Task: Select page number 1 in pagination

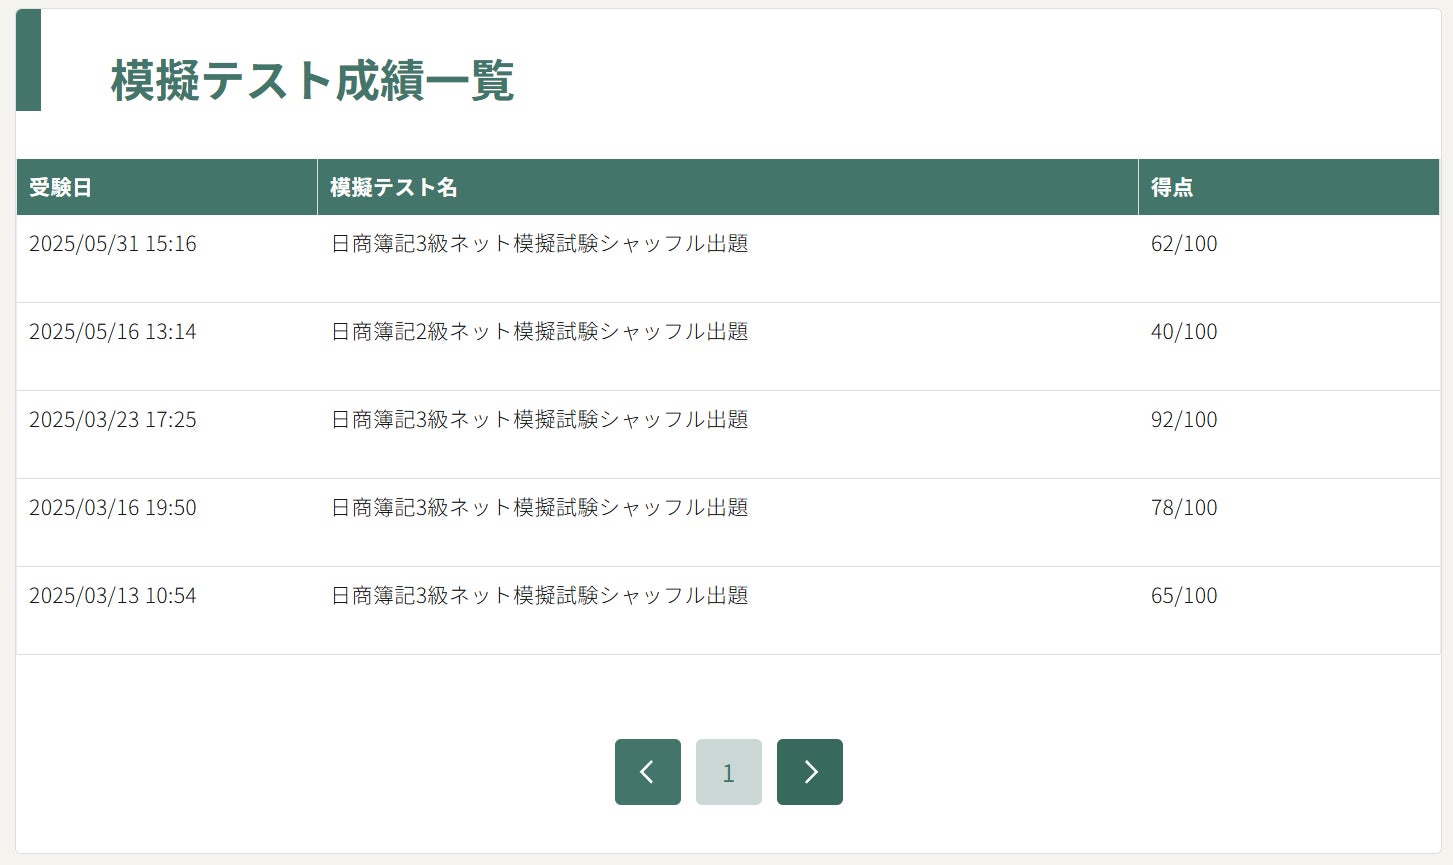Action: click(x=728, y=772)
